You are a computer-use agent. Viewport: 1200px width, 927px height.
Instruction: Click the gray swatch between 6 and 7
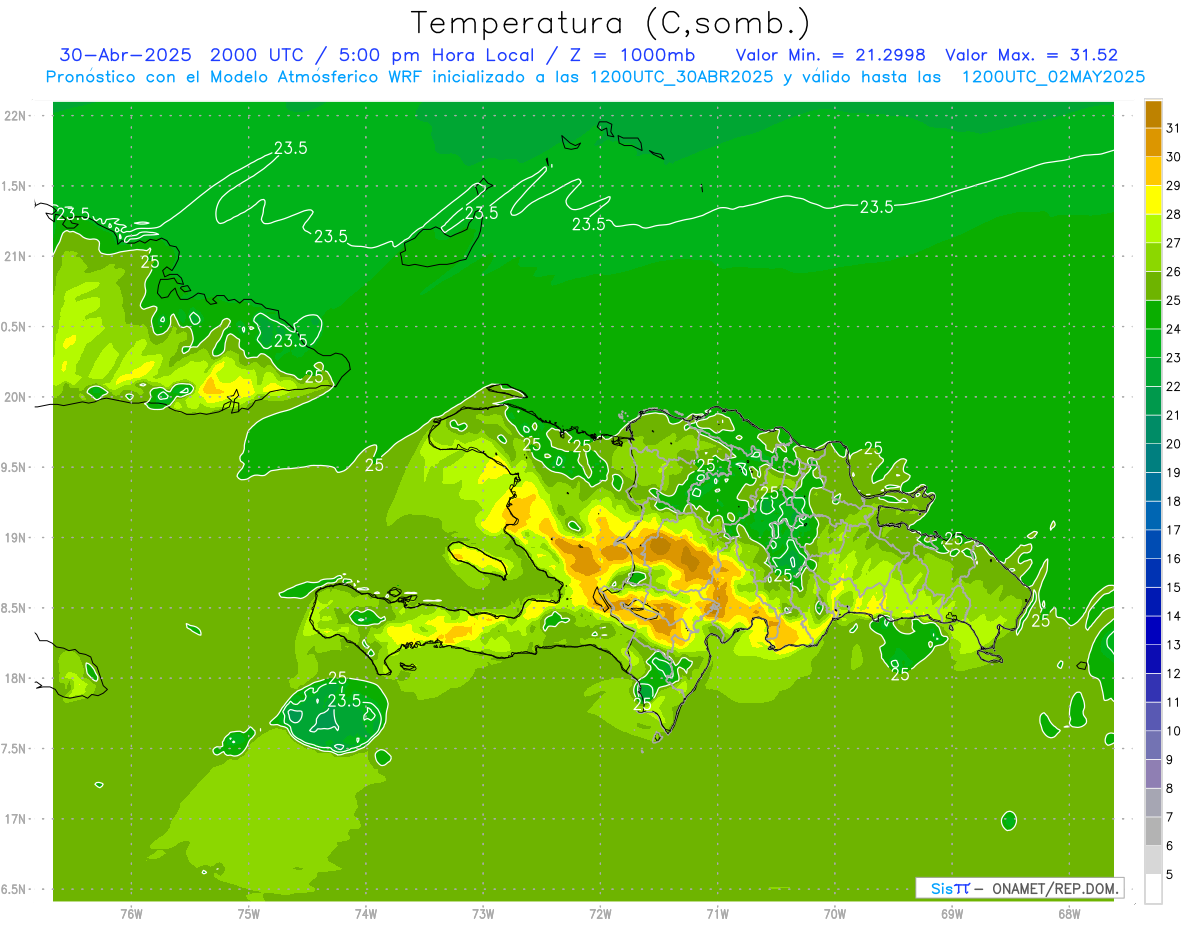click(x=1153, y=831)
